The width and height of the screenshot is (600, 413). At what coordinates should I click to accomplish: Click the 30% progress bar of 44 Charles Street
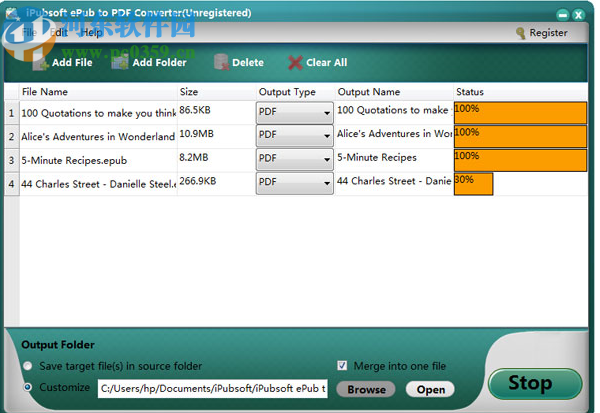(x=473, y=184)
